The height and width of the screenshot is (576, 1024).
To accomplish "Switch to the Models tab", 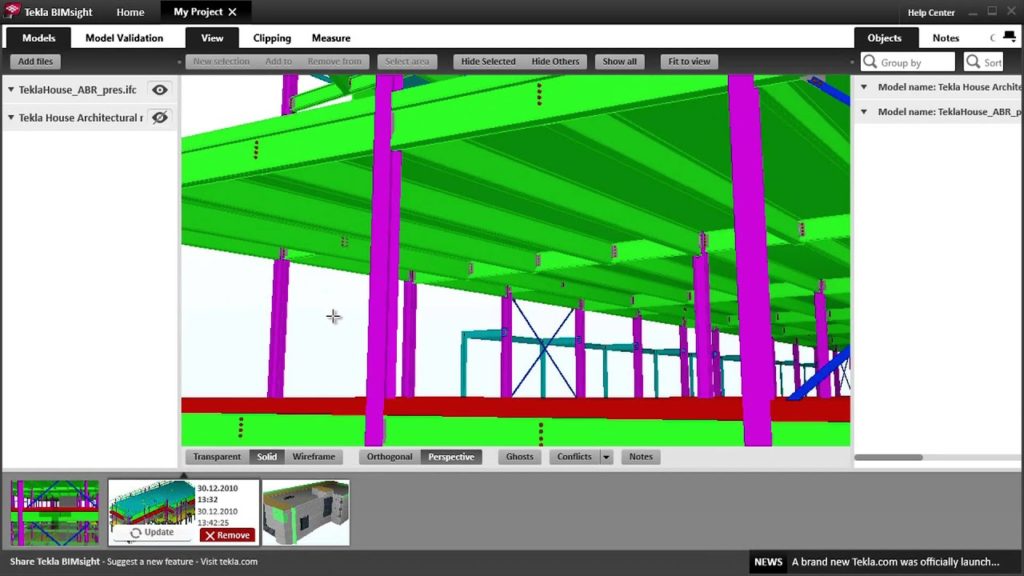I will point(39,38).
